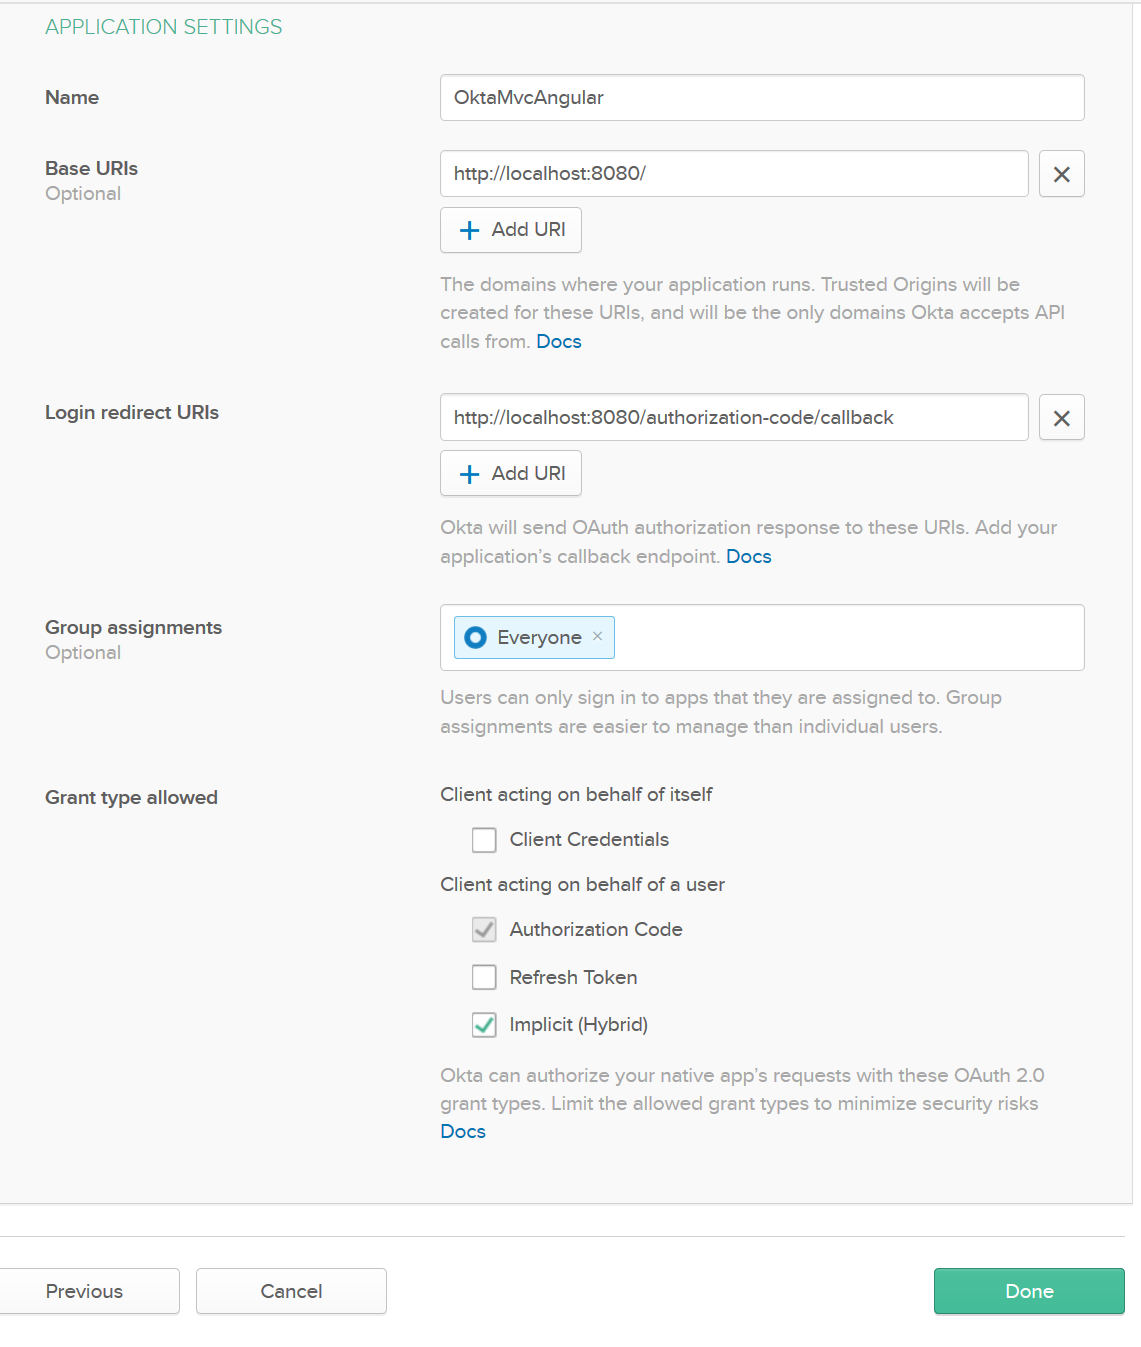Open the OAuth grant types Docs link
The height and width of the screenshot is (1347, 1141).
(x=462, y=1131)
